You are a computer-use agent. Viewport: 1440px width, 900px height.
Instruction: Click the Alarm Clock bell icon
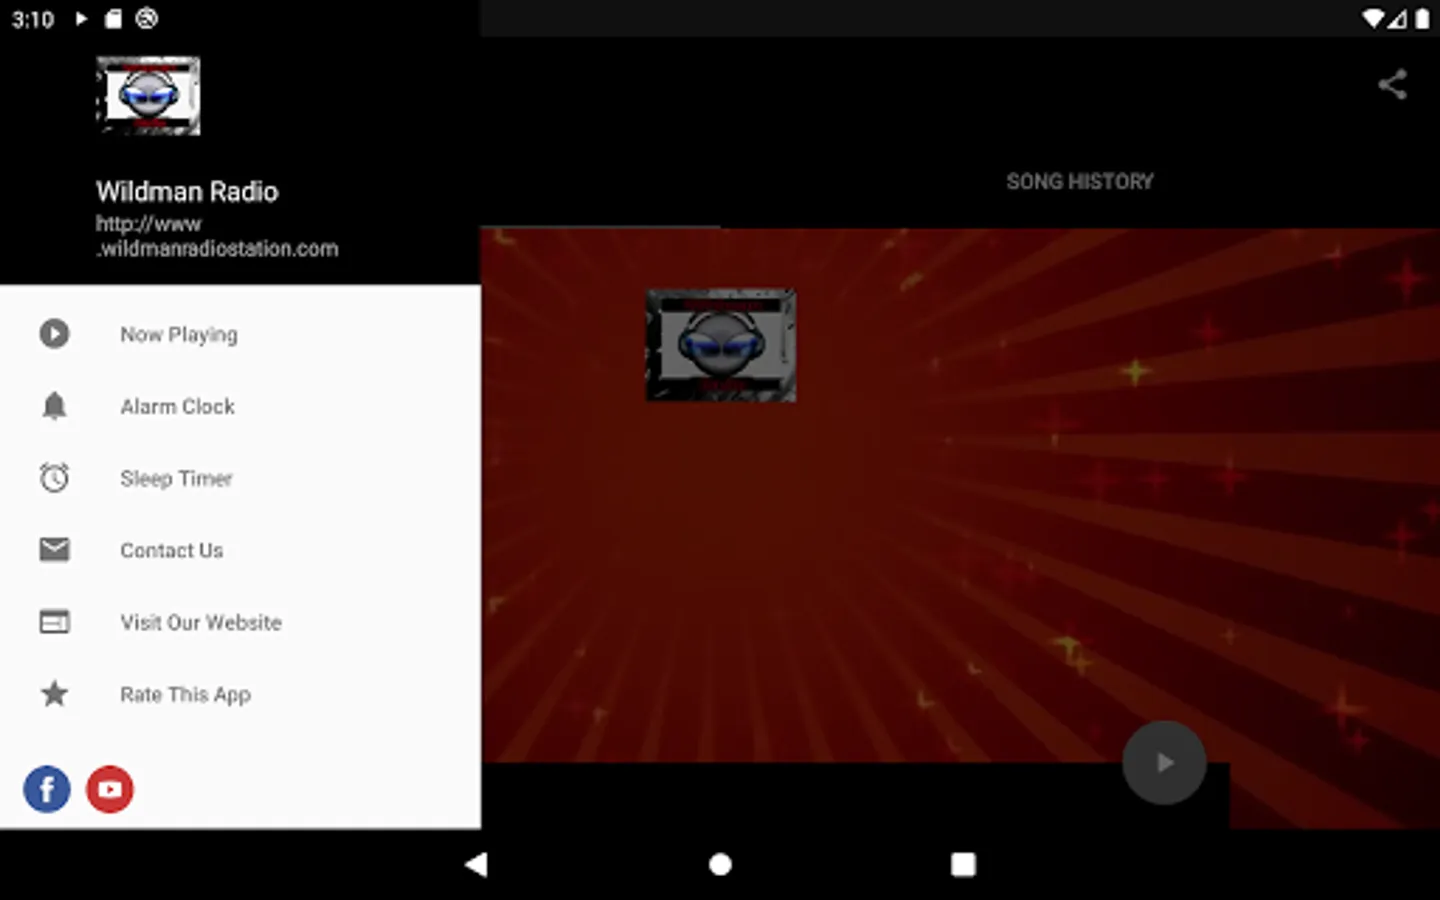[55, 406]
